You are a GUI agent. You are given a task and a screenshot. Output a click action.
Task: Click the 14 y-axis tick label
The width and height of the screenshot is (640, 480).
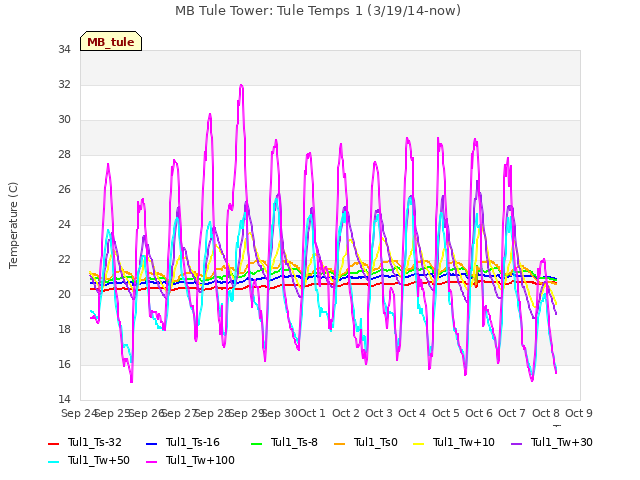(x=64, y=399)
